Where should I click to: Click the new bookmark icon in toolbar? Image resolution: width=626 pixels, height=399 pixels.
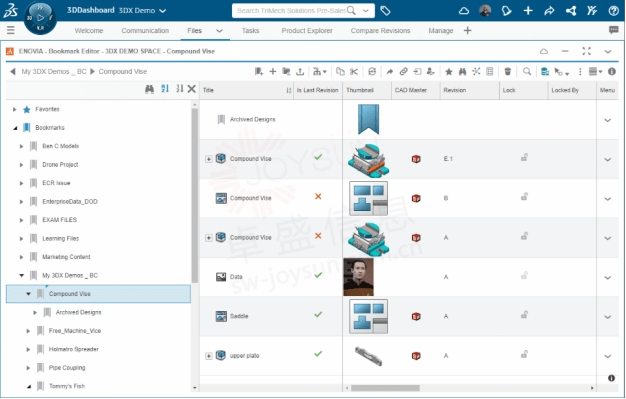(x=259, y=71)
